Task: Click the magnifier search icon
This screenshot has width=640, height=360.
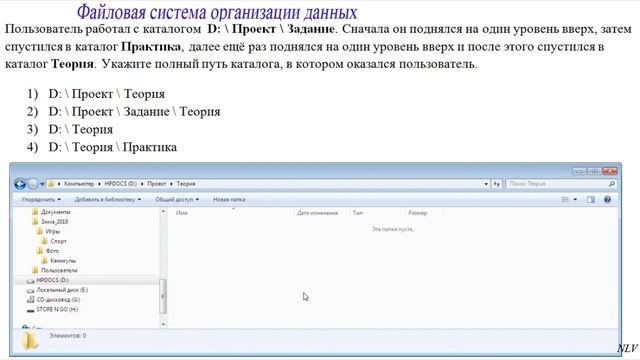Action: point(611,184)
